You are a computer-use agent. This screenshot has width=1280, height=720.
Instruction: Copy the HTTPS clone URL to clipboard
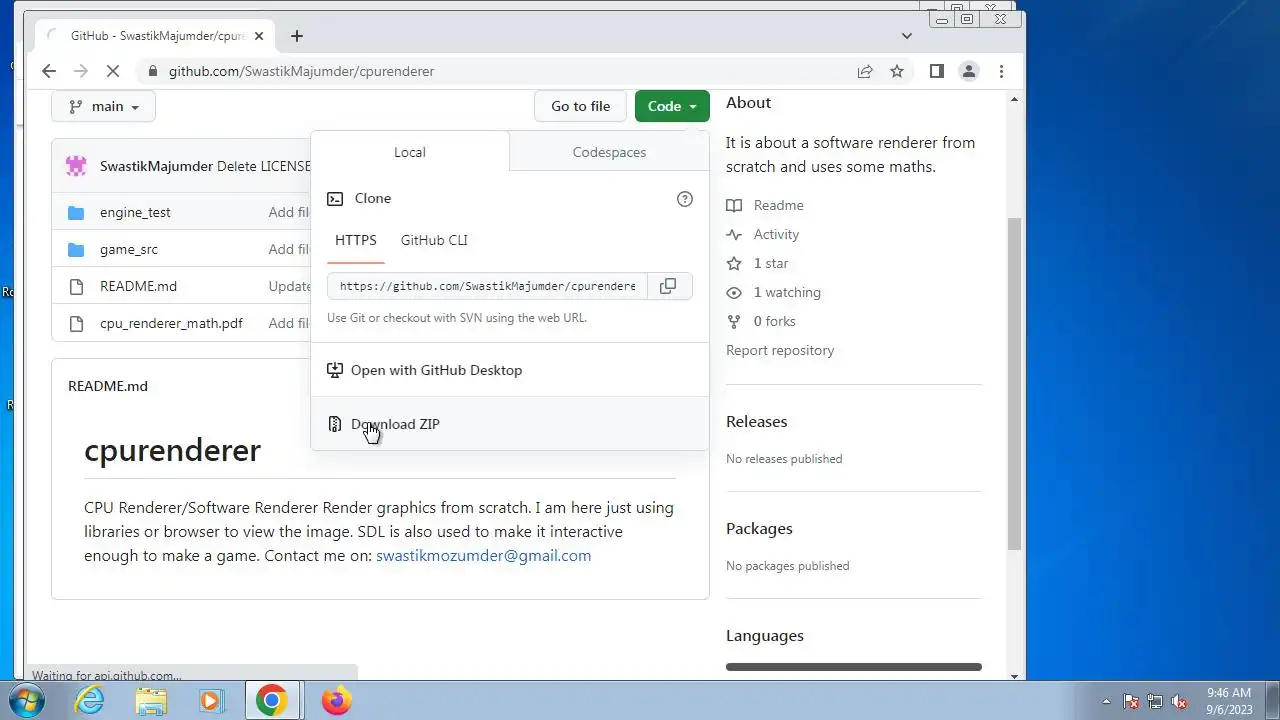pos(668,286)
